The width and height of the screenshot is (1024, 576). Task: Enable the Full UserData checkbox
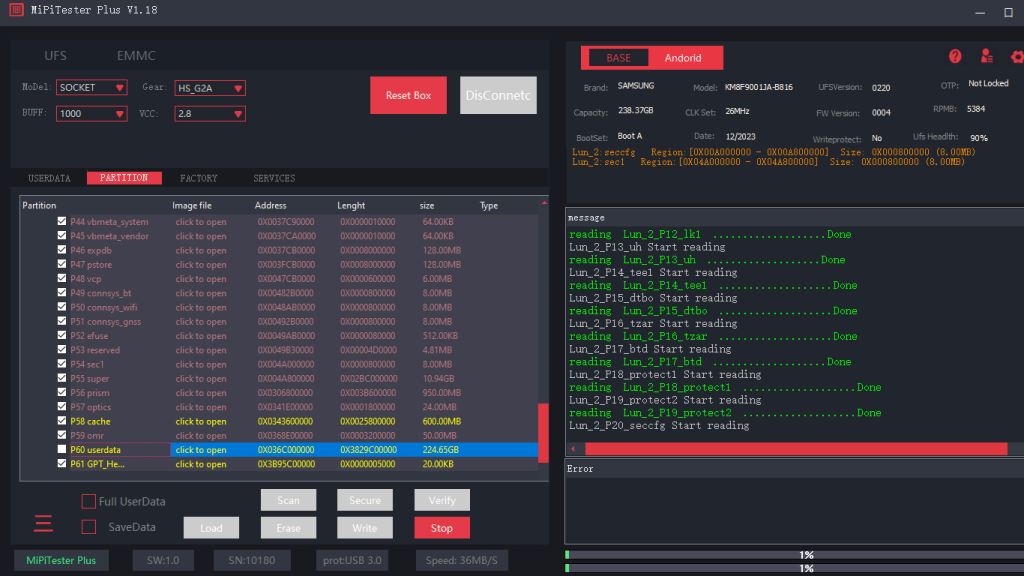tap(88, 501)
